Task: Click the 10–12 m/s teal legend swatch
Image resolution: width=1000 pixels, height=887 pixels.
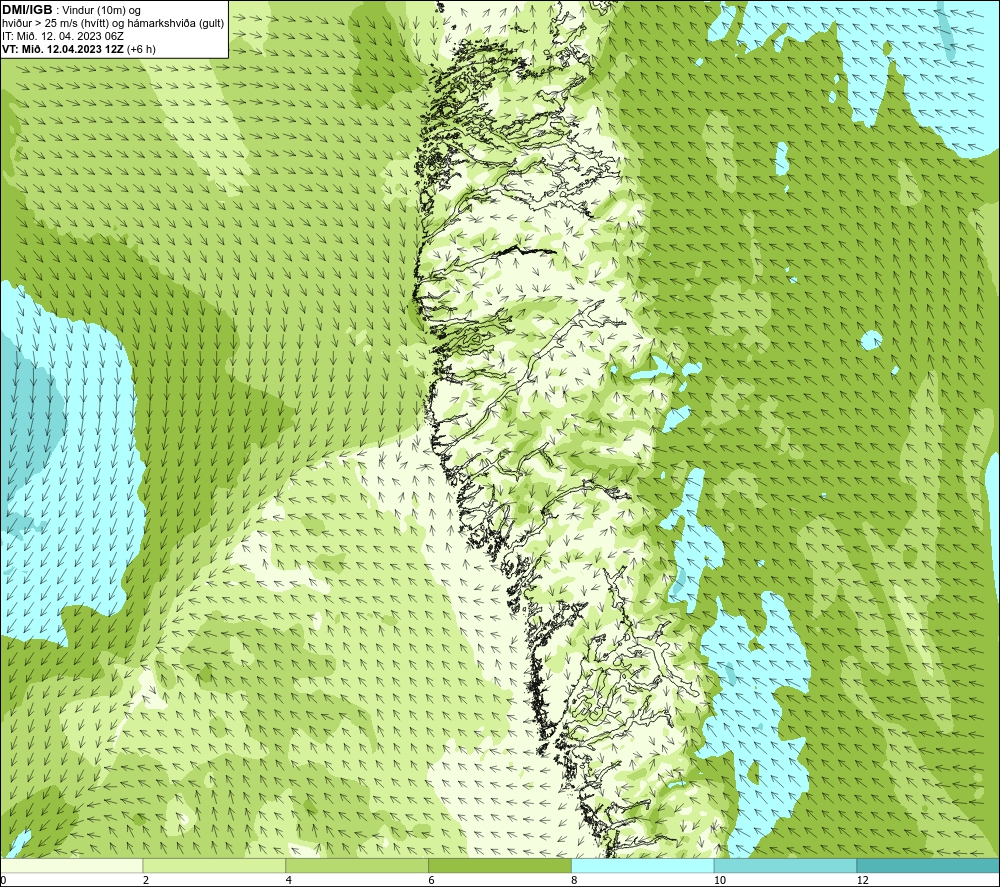Action: (786, 866)
